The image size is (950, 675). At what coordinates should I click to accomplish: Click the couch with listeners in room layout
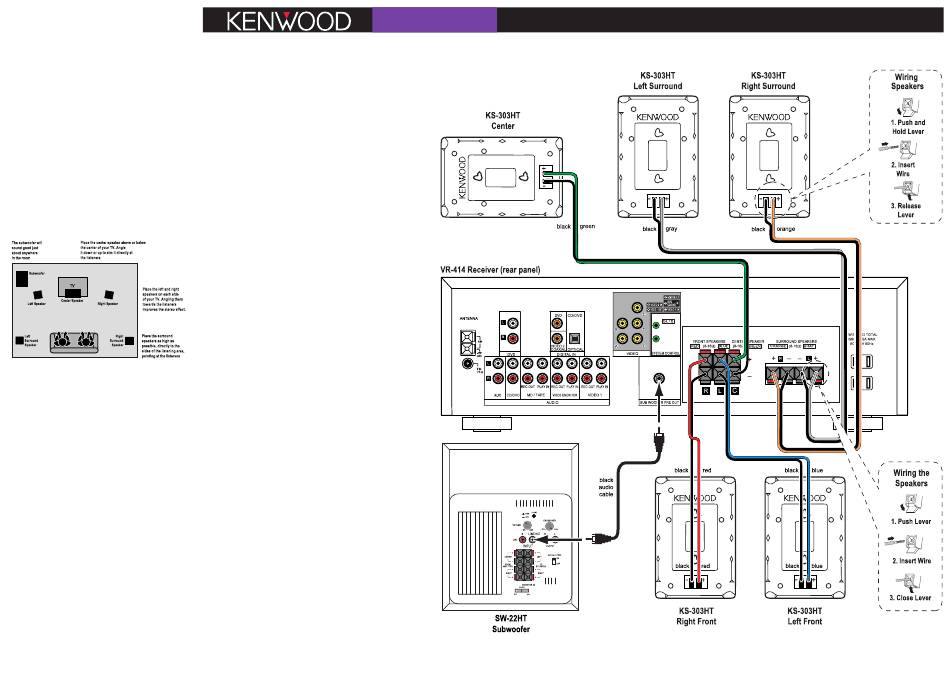74,342
